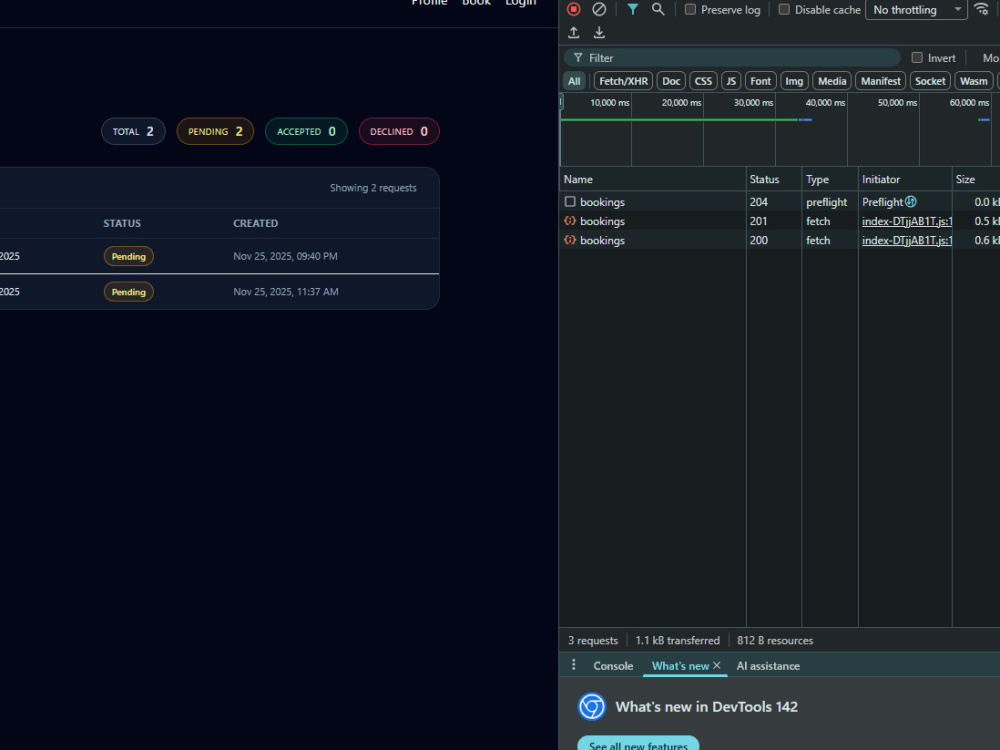Sort by Type column header
Screen dimensions: 1000x750
coord(830,179)
